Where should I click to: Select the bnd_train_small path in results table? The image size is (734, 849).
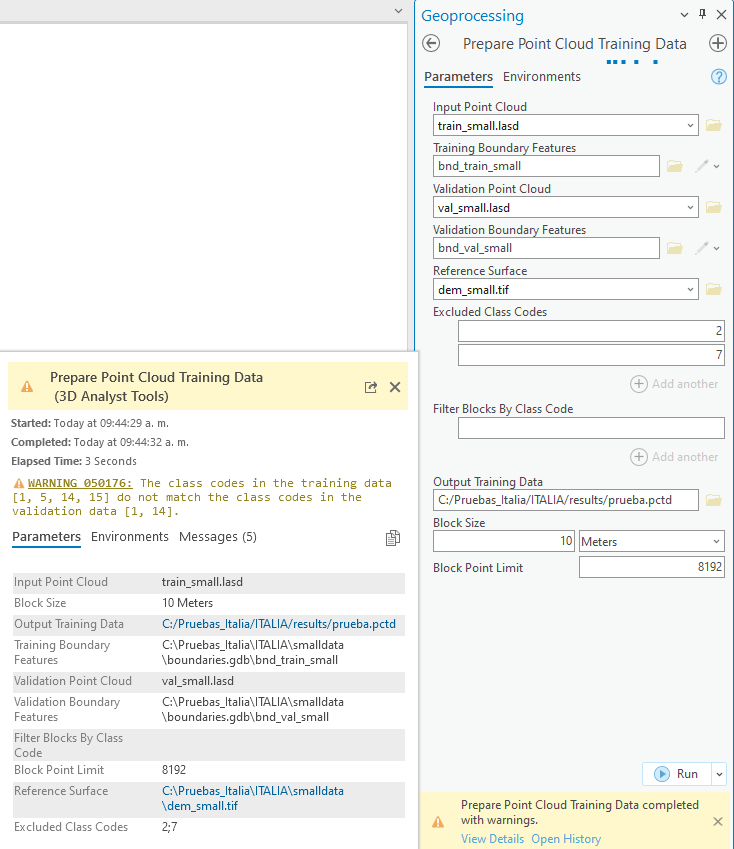point(253,652)
